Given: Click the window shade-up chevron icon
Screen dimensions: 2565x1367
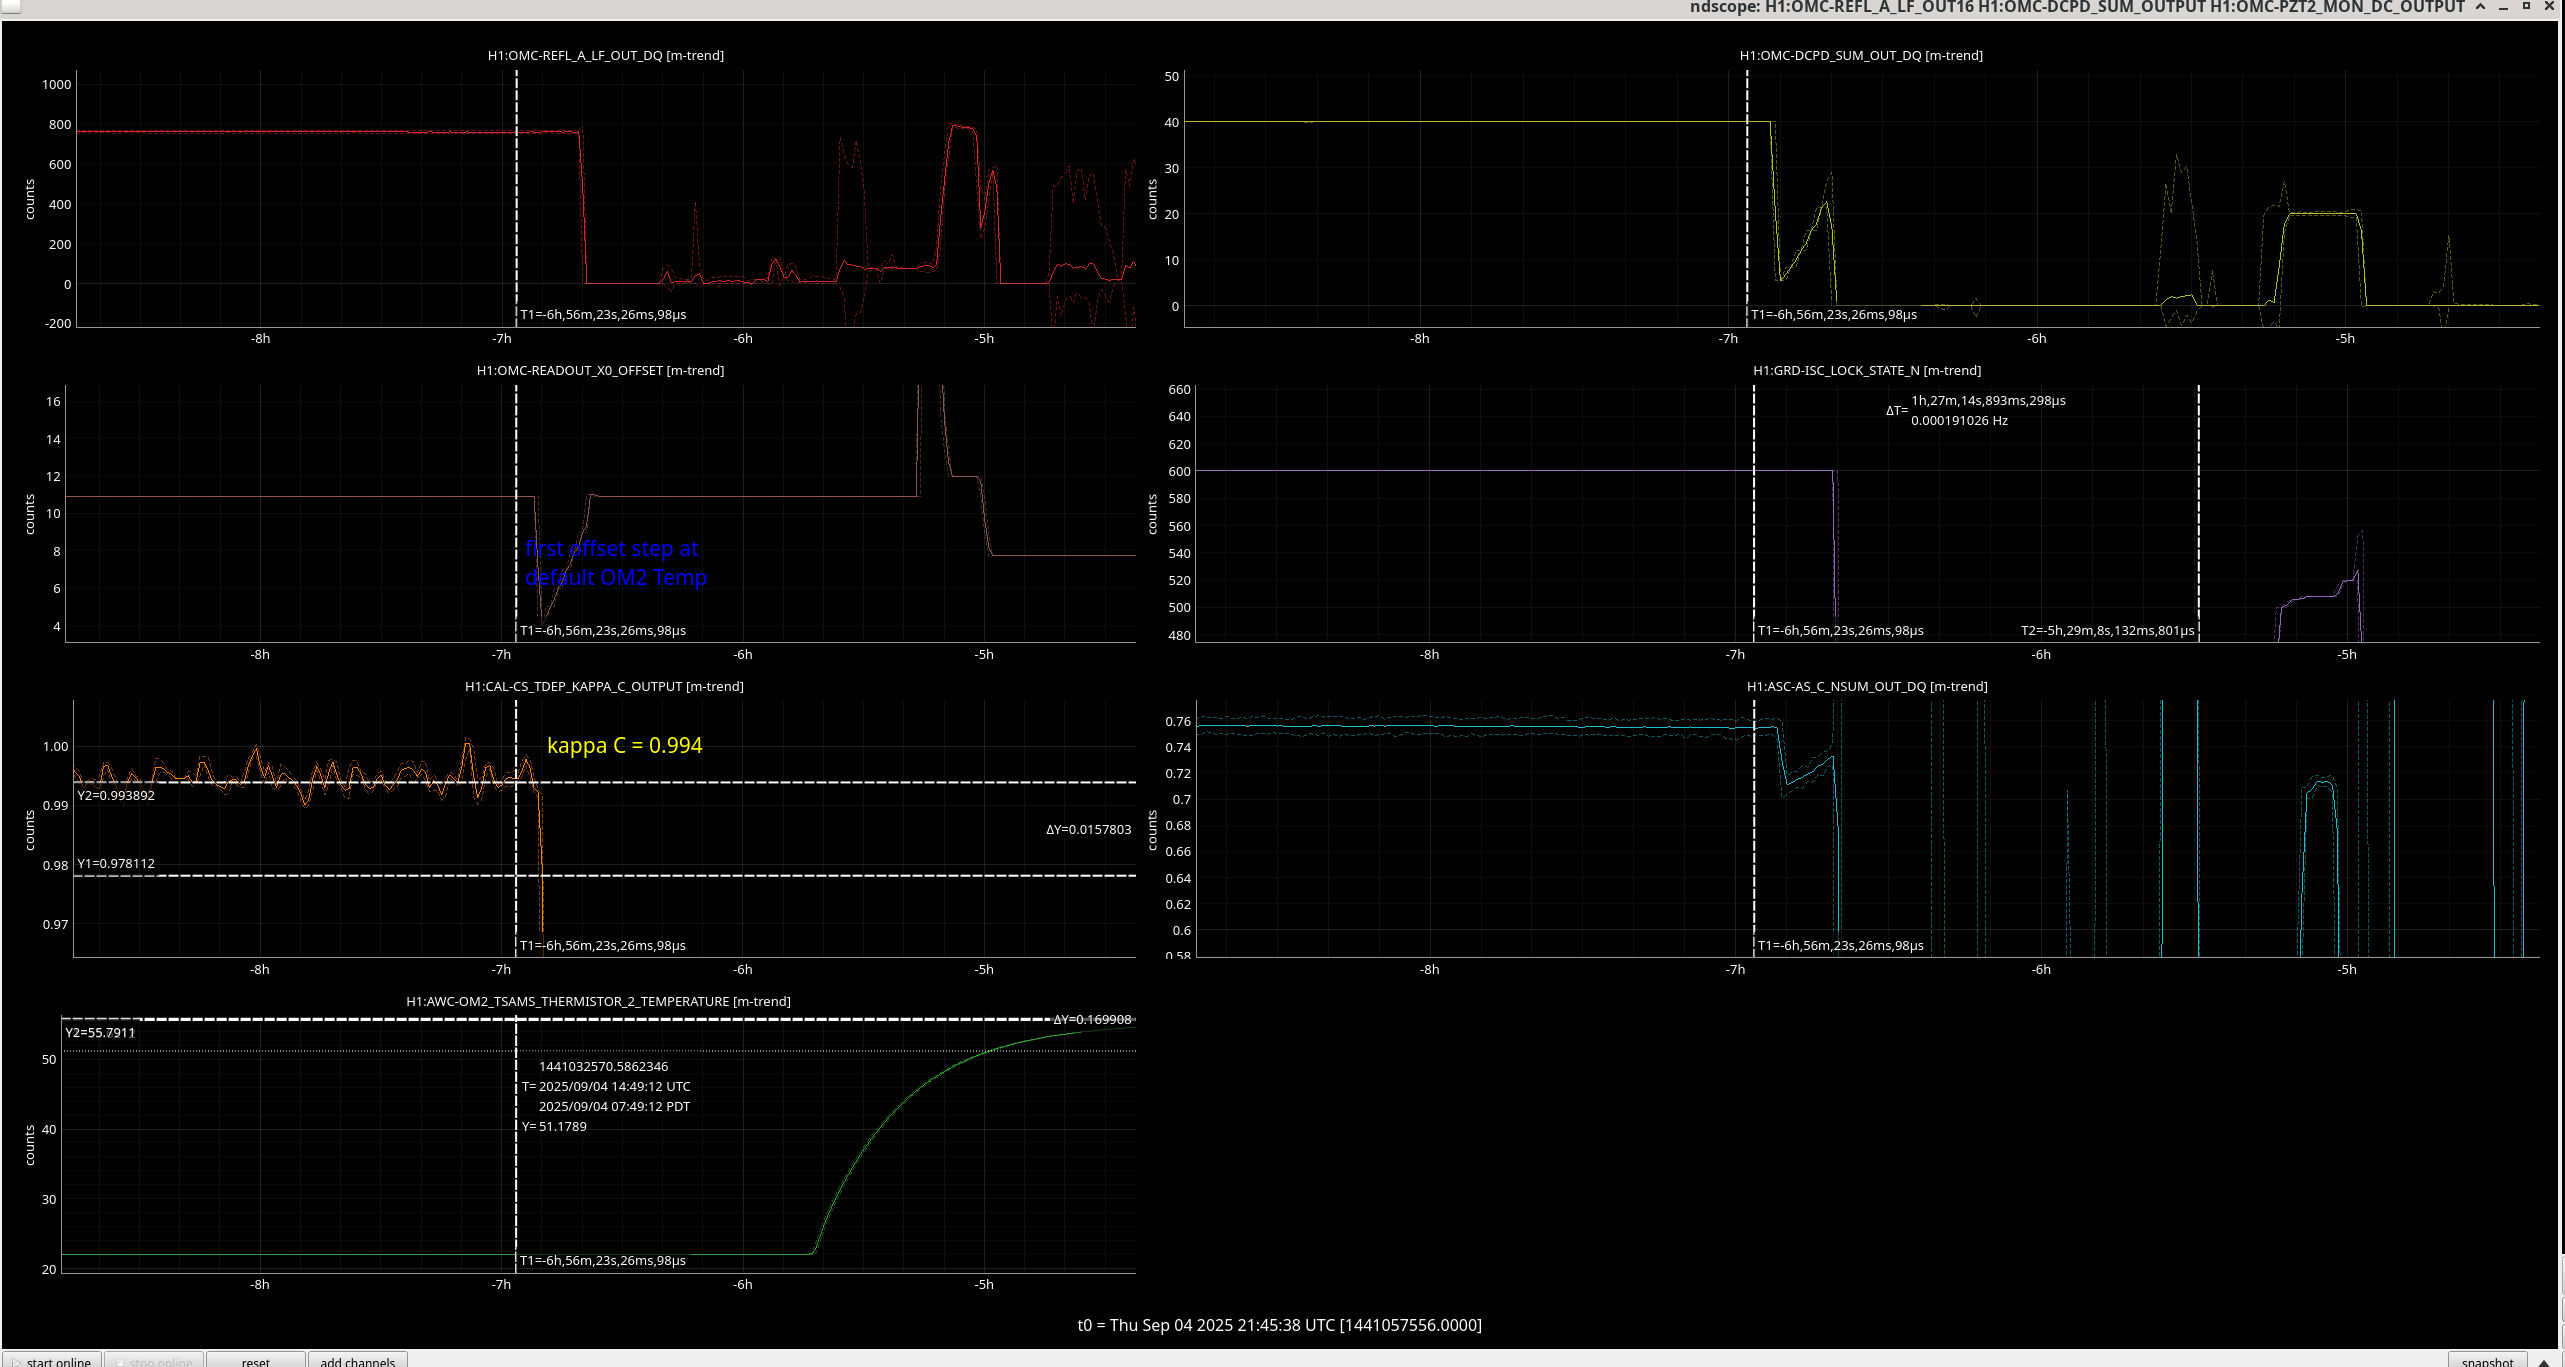Looking at the screenshot, I should (2480, 7).
